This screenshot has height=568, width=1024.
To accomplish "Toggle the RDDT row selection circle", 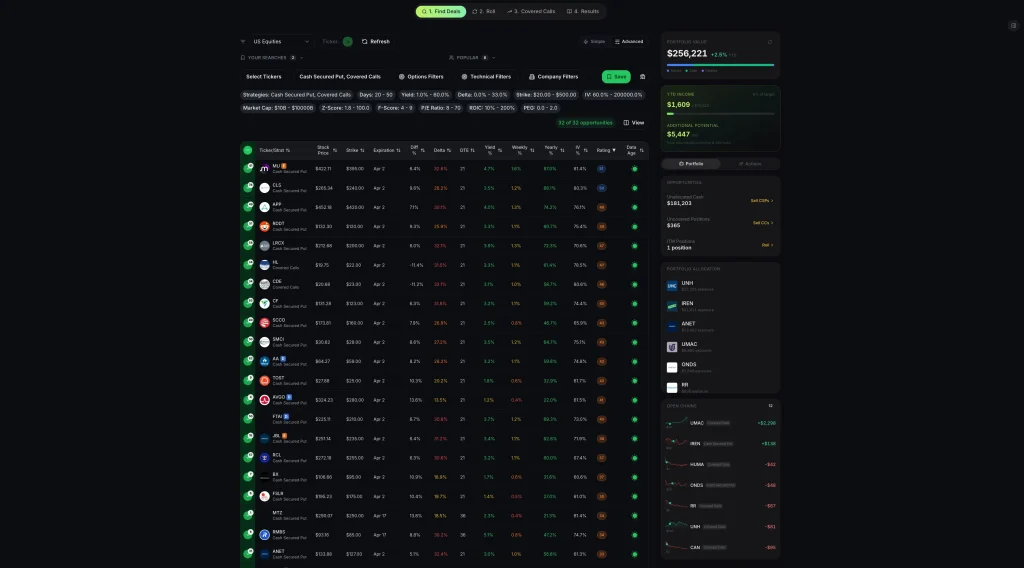I will pos(248,227).
